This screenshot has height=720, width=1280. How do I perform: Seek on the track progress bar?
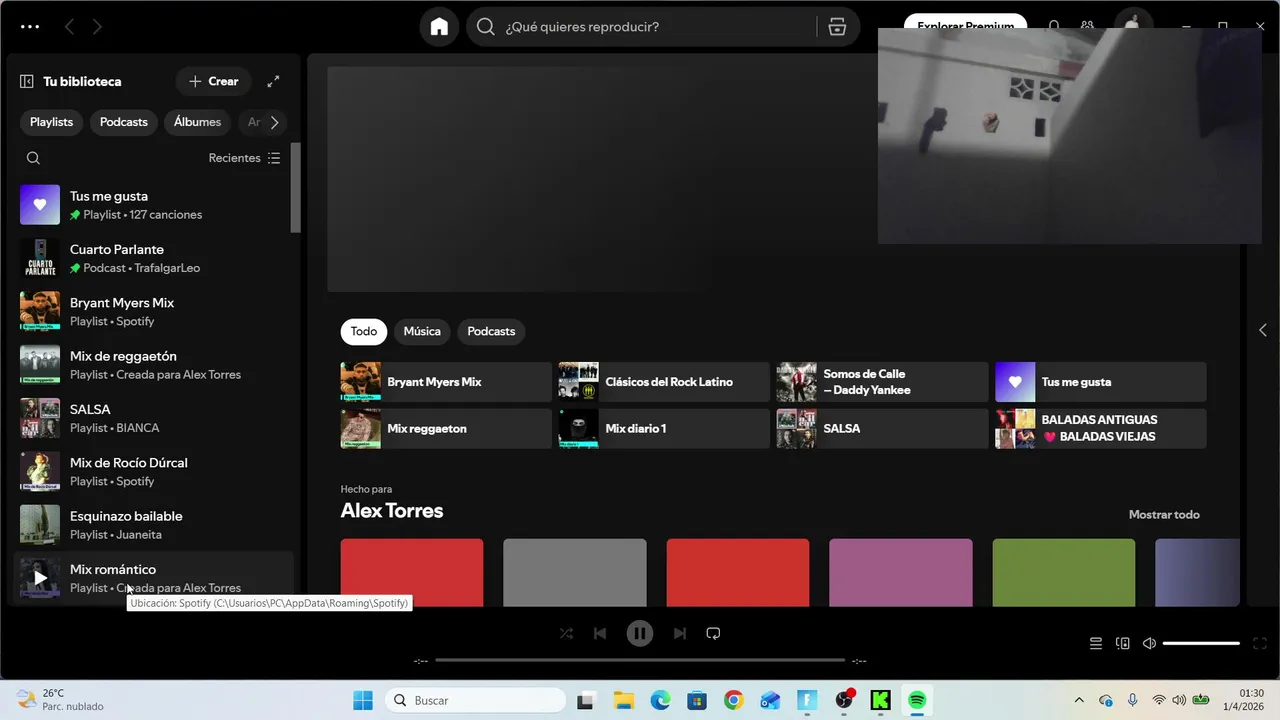pyautogui.click(x=640, y=660)
